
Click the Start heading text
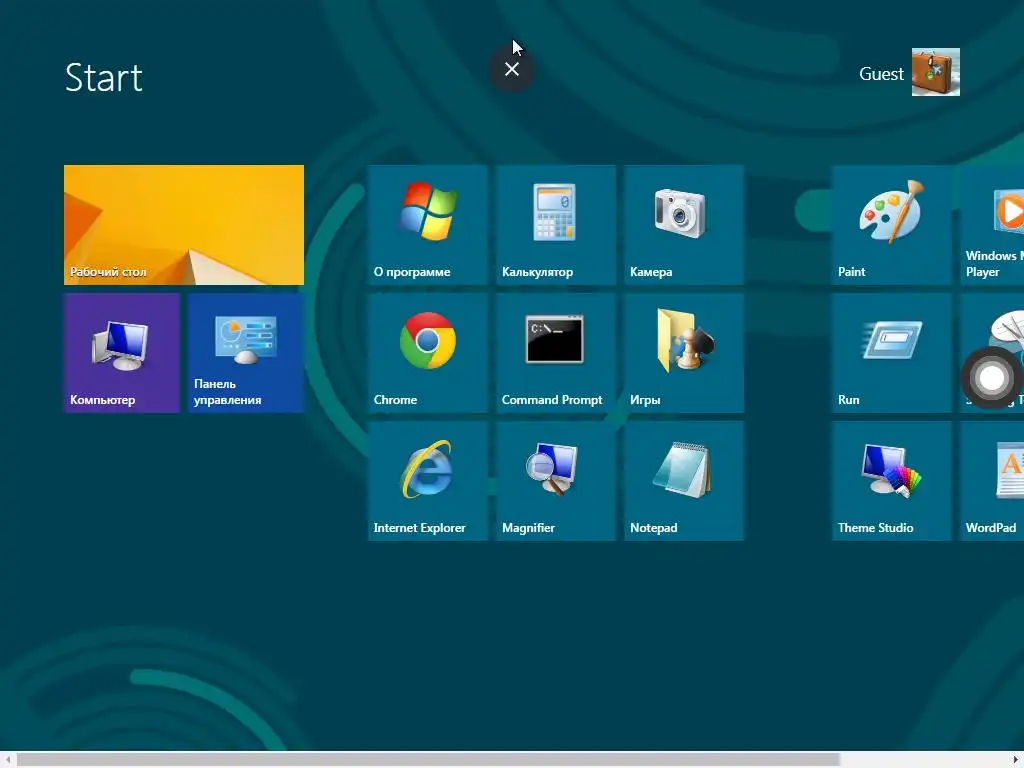tap(104, 78)
